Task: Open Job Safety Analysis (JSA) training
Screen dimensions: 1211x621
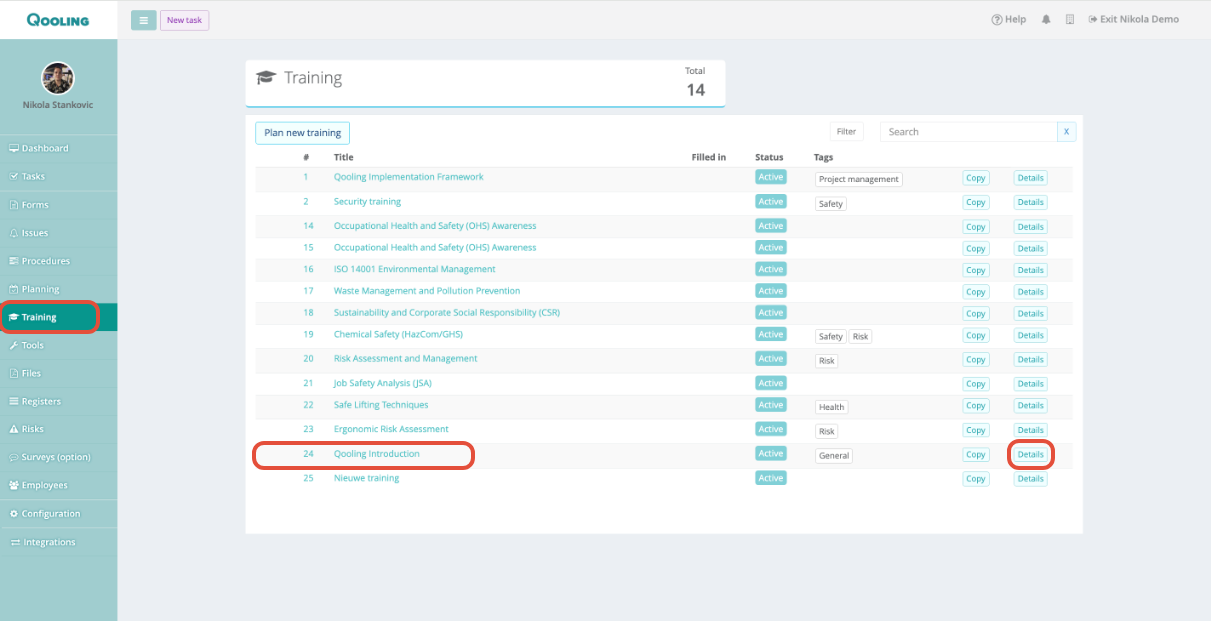Action: click(383, 383)
